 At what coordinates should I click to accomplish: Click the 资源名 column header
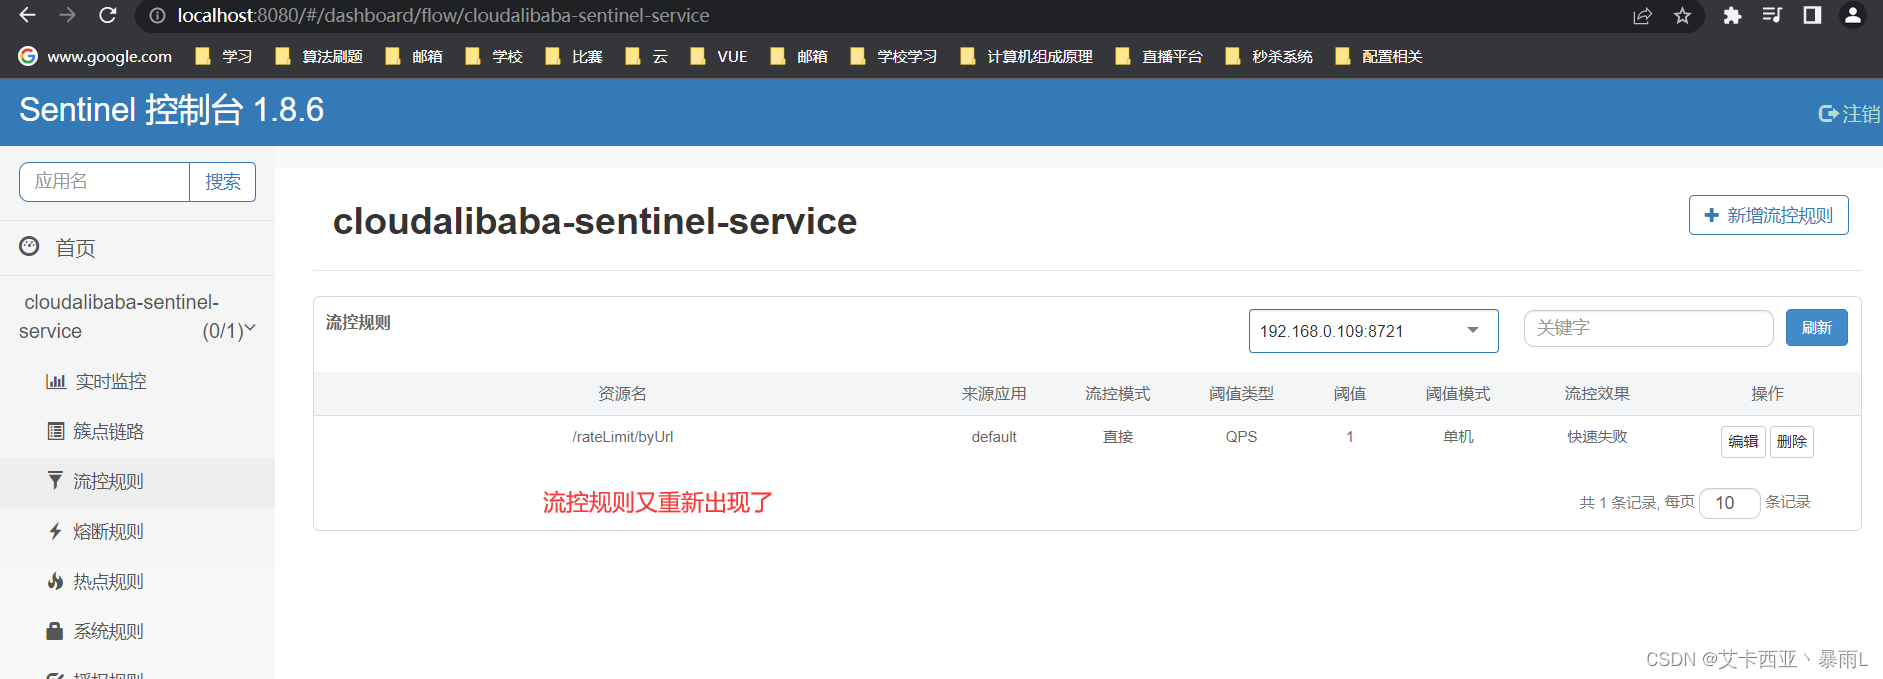coord(622,394)
